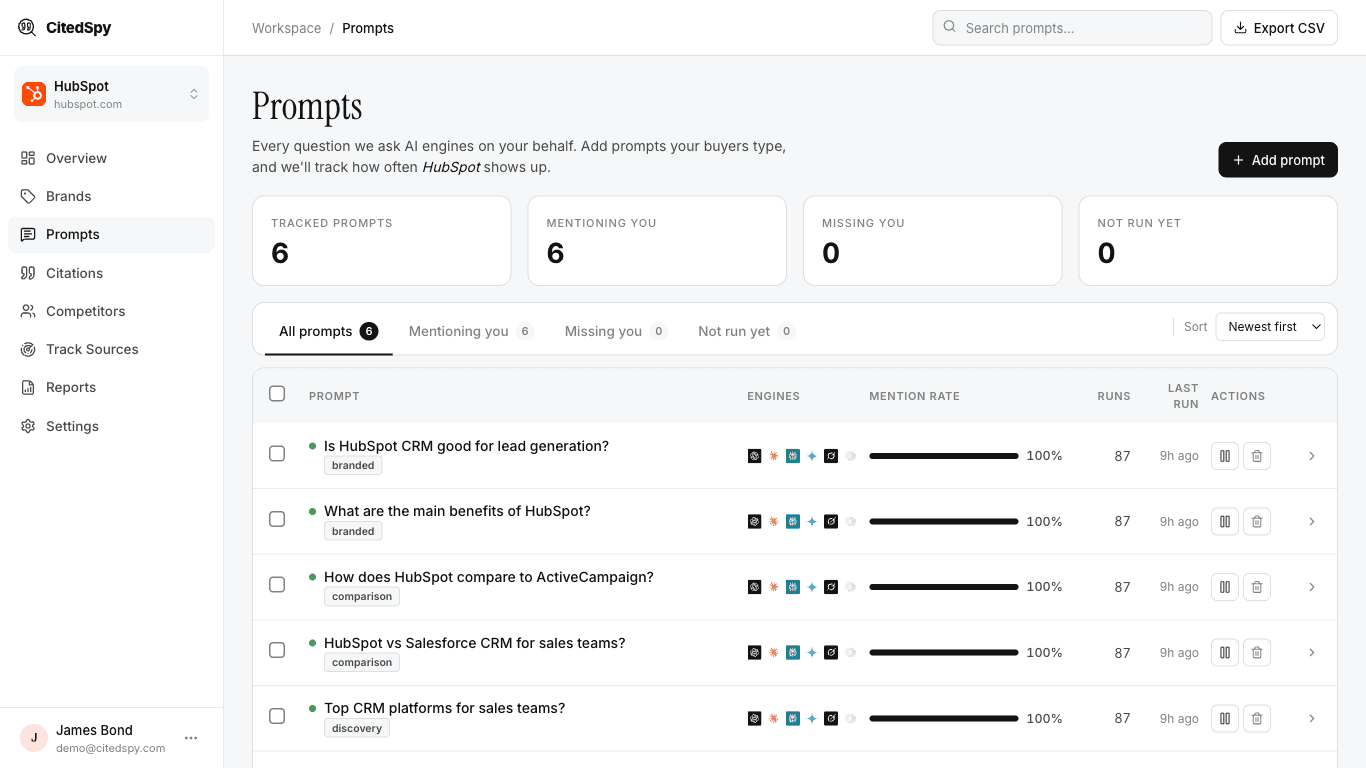Screen dimensions: 1366x768
Task: Click the Export CSV button
Action: [1279, 28]
